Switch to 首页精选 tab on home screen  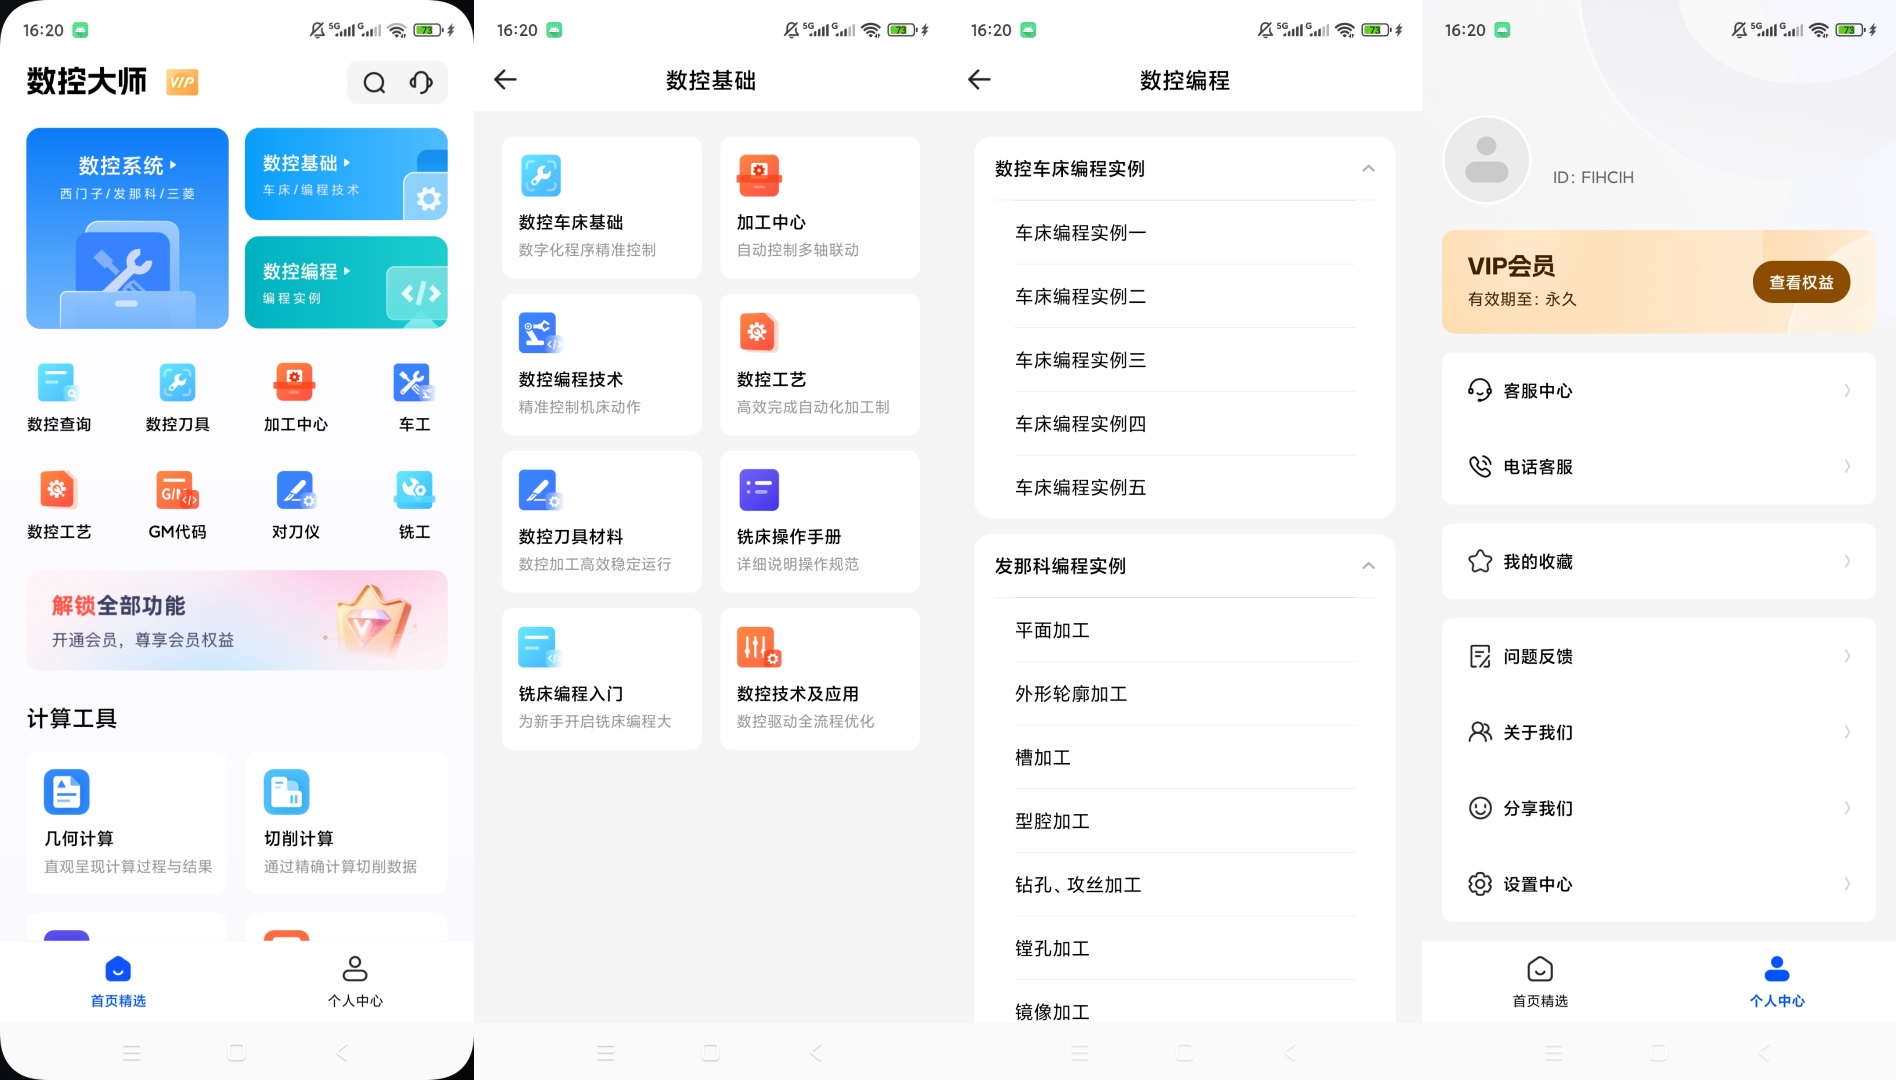pyautogui.click(x=118, y=982)
